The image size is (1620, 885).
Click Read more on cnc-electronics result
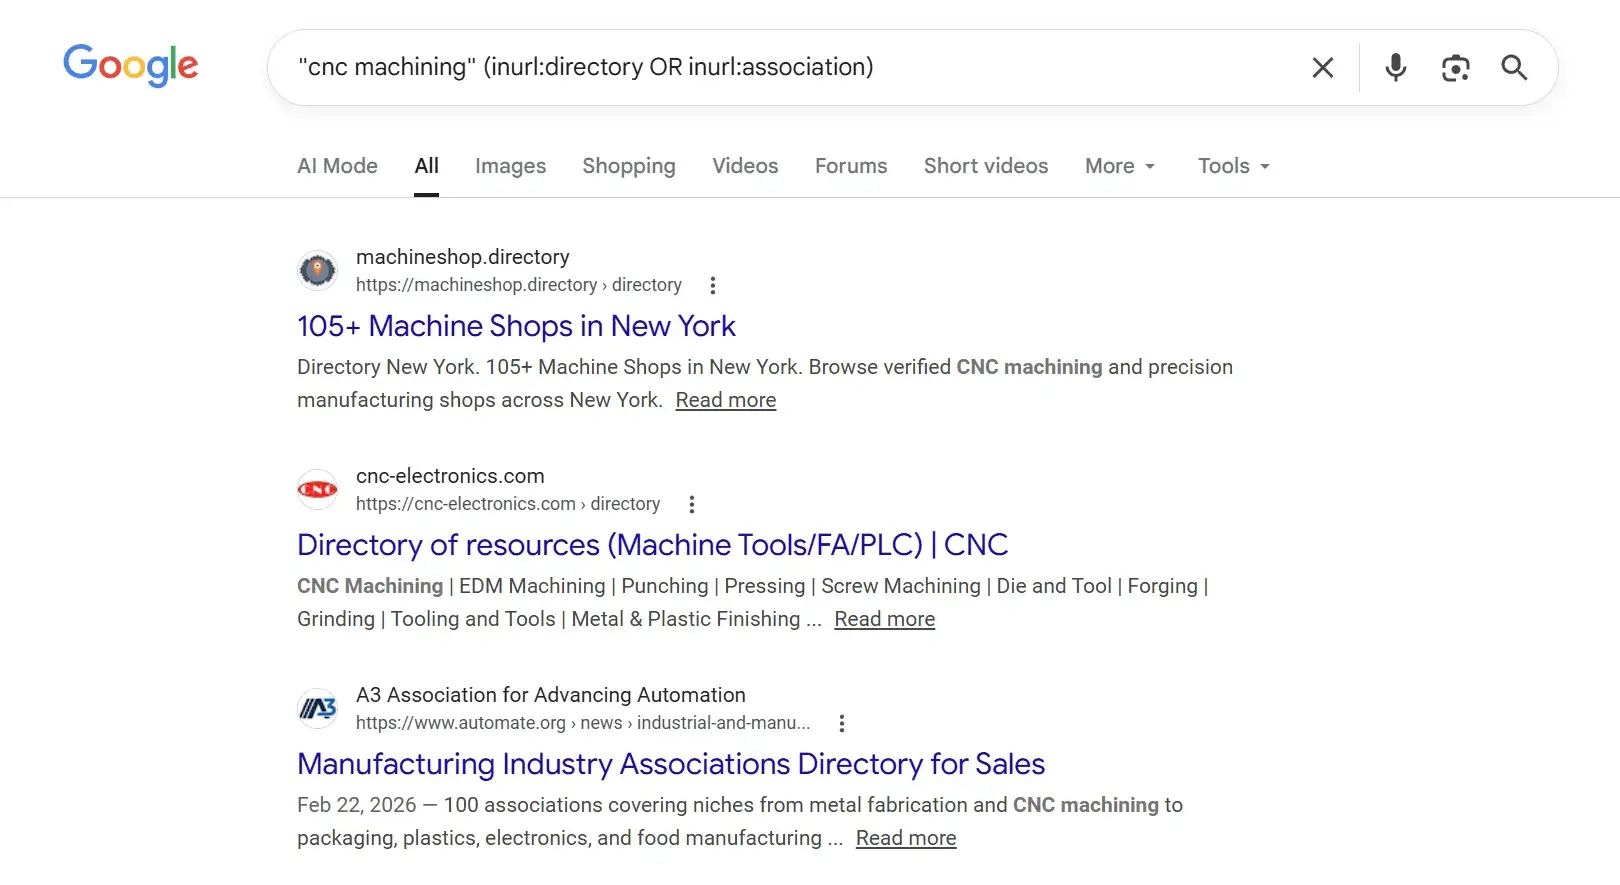point(885,619)
